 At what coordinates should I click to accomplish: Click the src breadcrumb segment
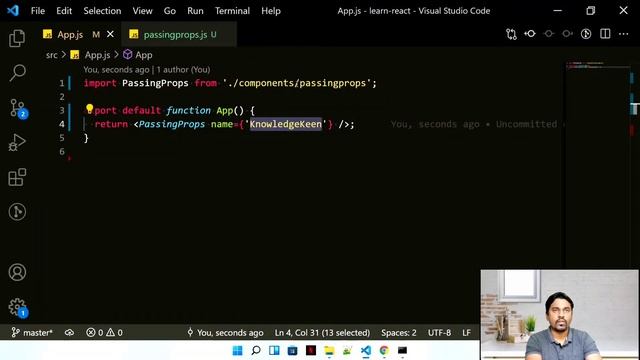(x=51, y=55)
